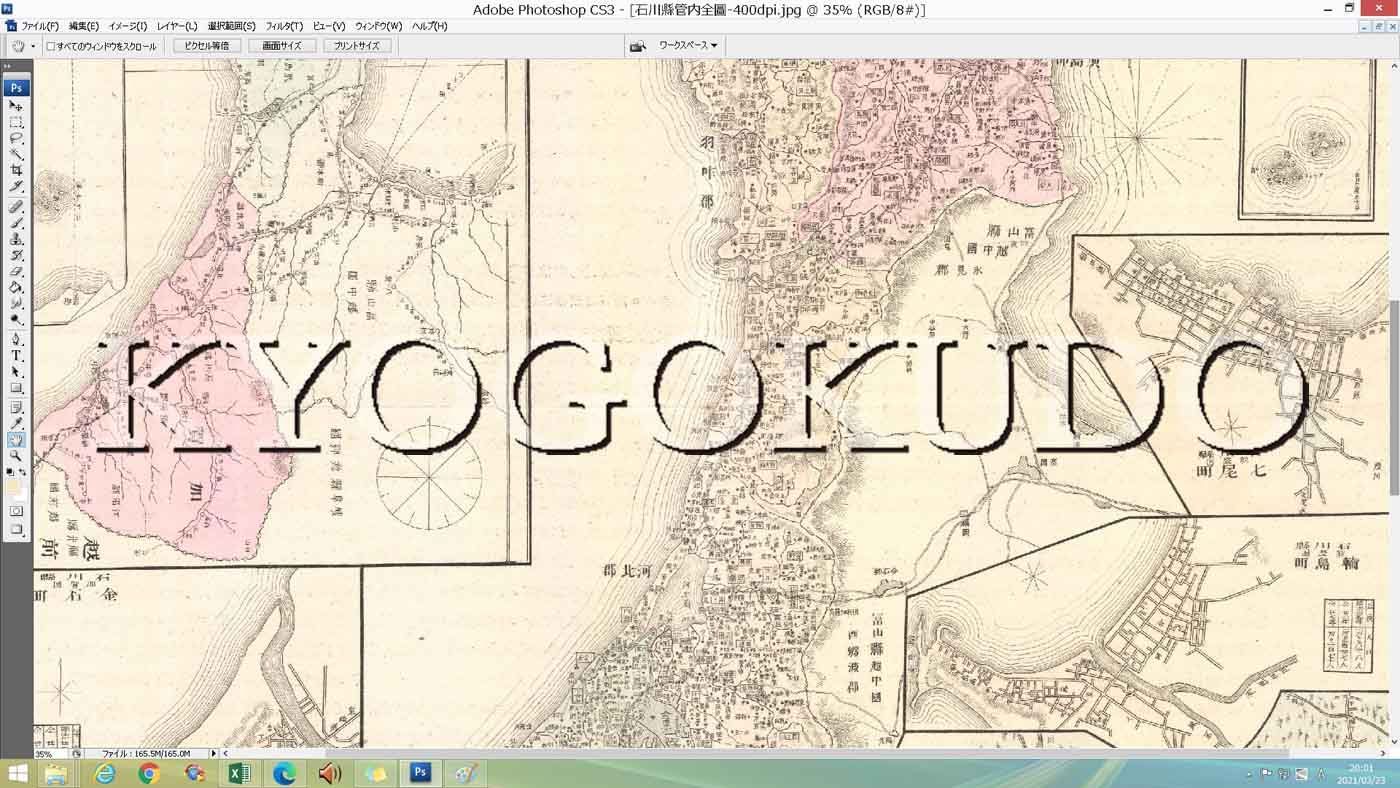Select the Blur tool
1400x788 pixels.
tap(16, 303)
